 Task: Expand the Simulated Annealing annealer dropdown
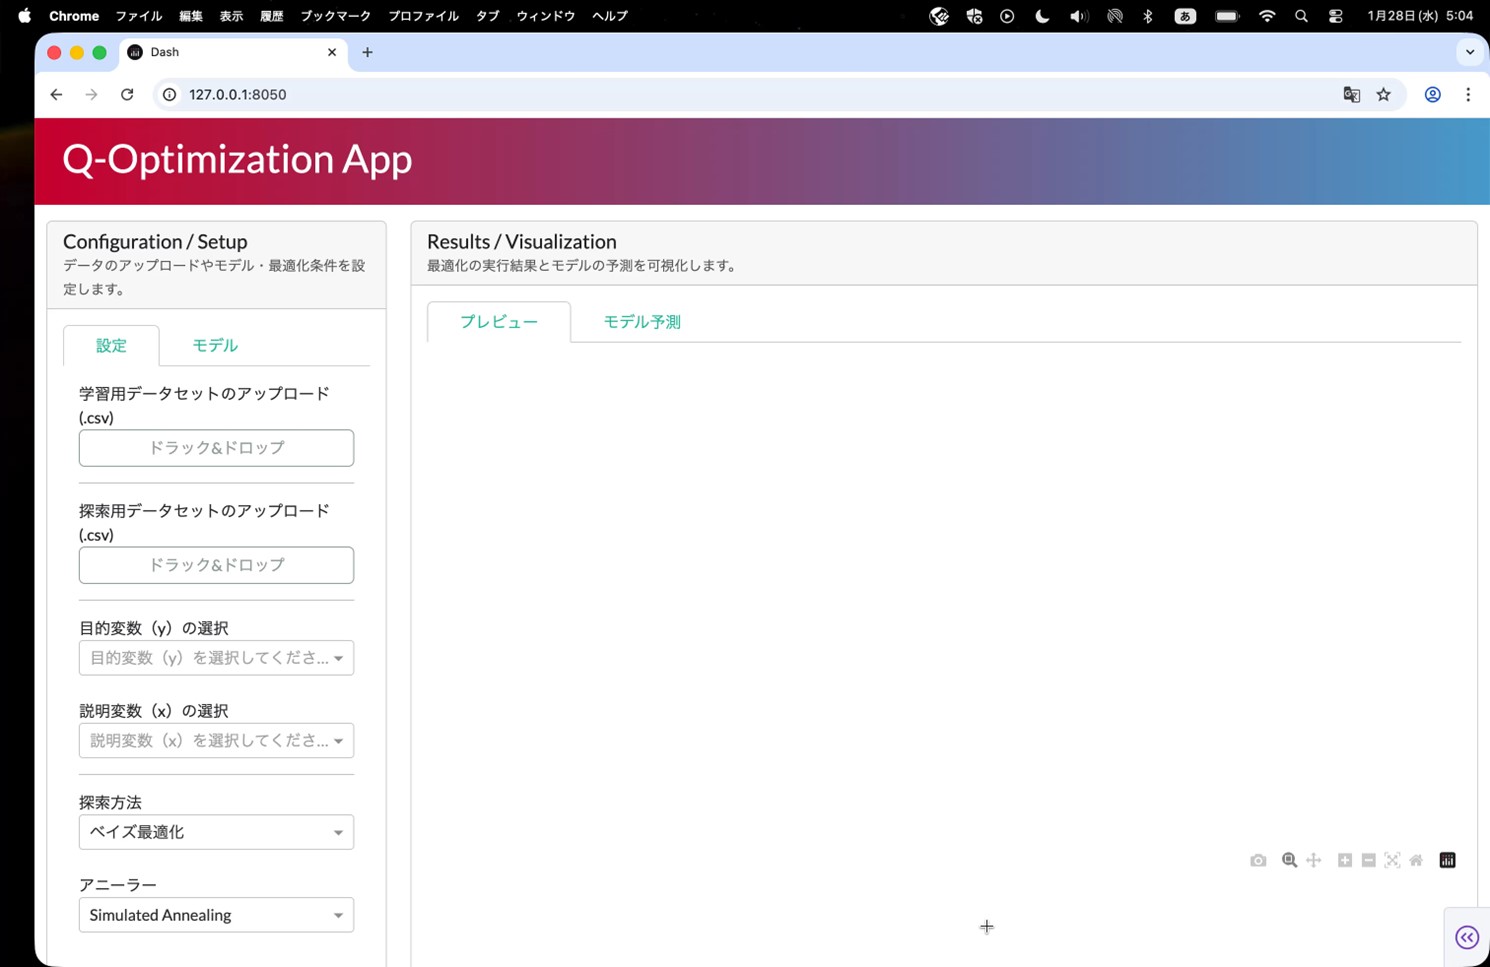[x=216, y=915]
